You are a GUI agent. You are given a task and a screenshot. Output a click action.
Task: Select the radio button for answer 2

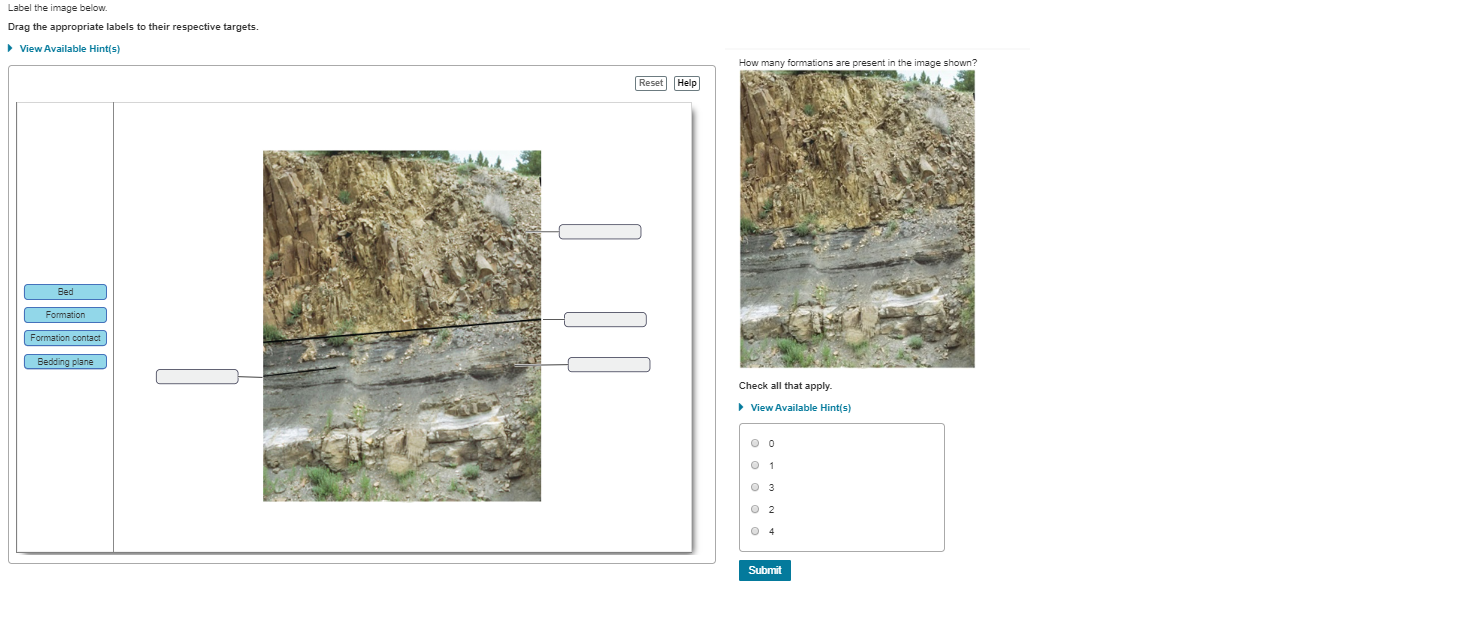pyautogui.click(x=755, y=509)
